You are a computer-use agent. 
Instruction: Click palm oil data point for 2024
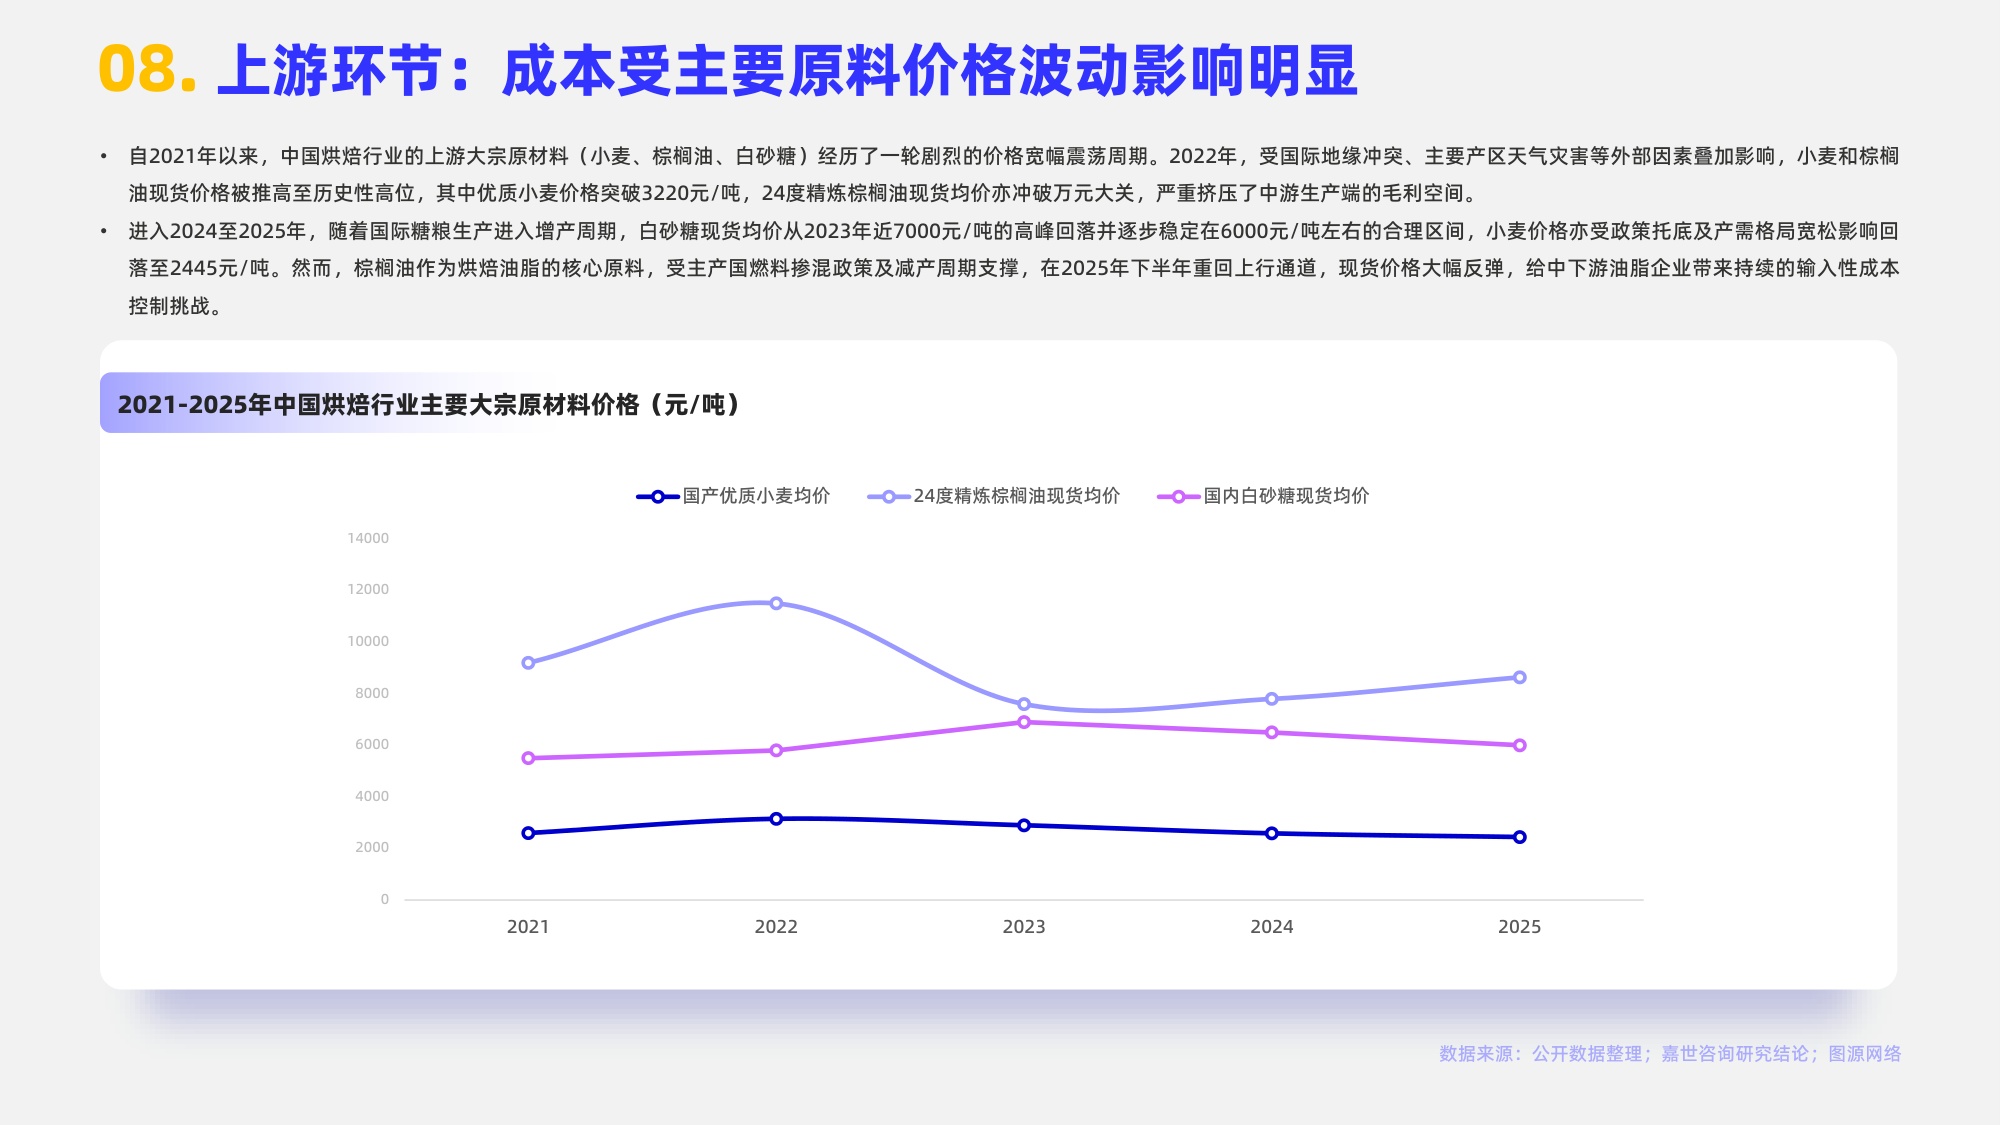[x=1272, y=699]
